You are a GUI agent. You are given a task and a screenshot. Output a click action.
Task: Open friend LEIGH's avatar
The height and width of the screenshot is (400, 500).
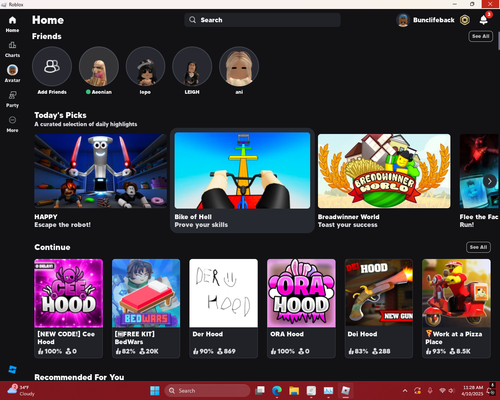point(192,66)
